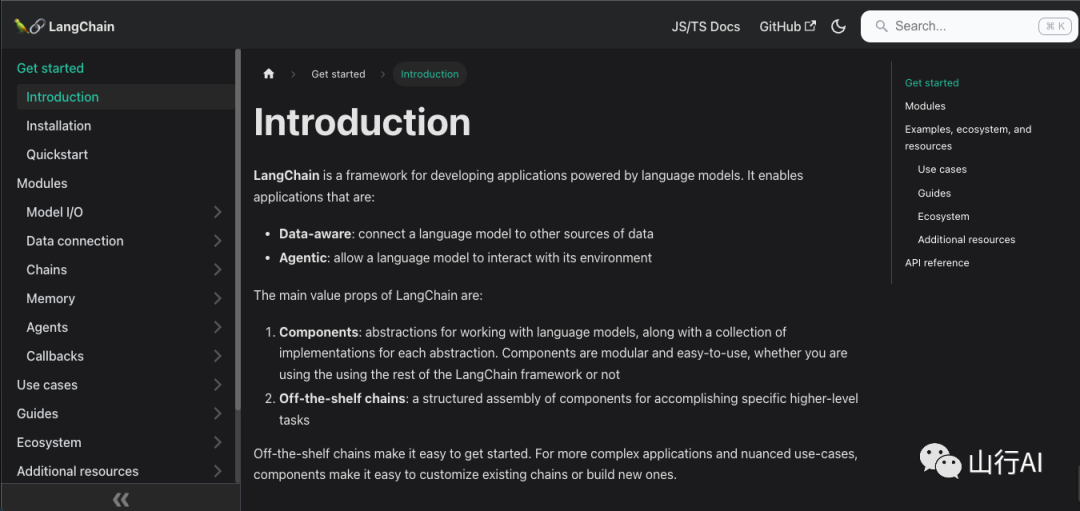Open Memory in the sidebar
1080x511 pixels.
(50, 299)
